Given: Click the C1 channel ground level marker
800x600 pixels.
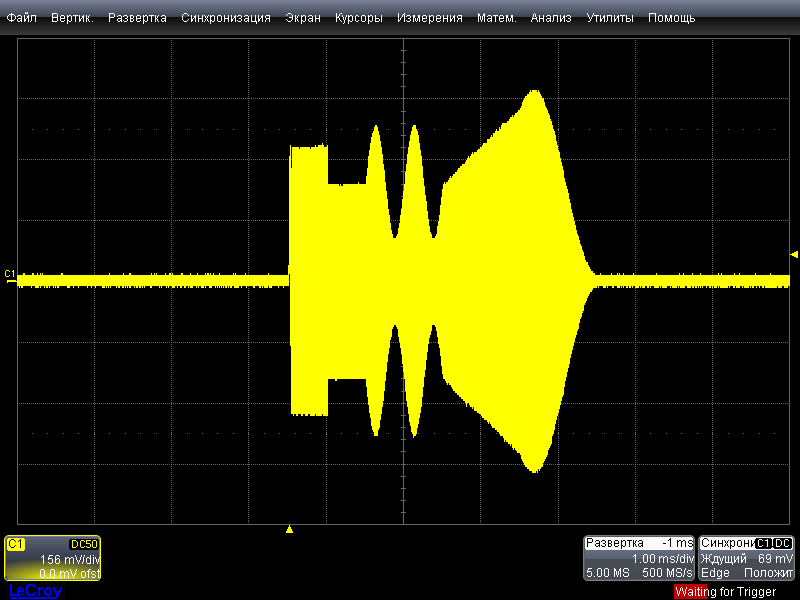Looking at the screenshot, I should (10, 274).
